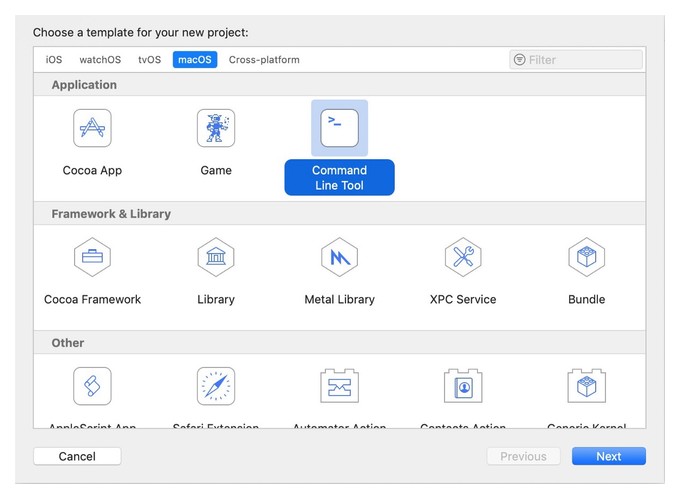
Task: Click the Cancel button
Action: point(77,456)
